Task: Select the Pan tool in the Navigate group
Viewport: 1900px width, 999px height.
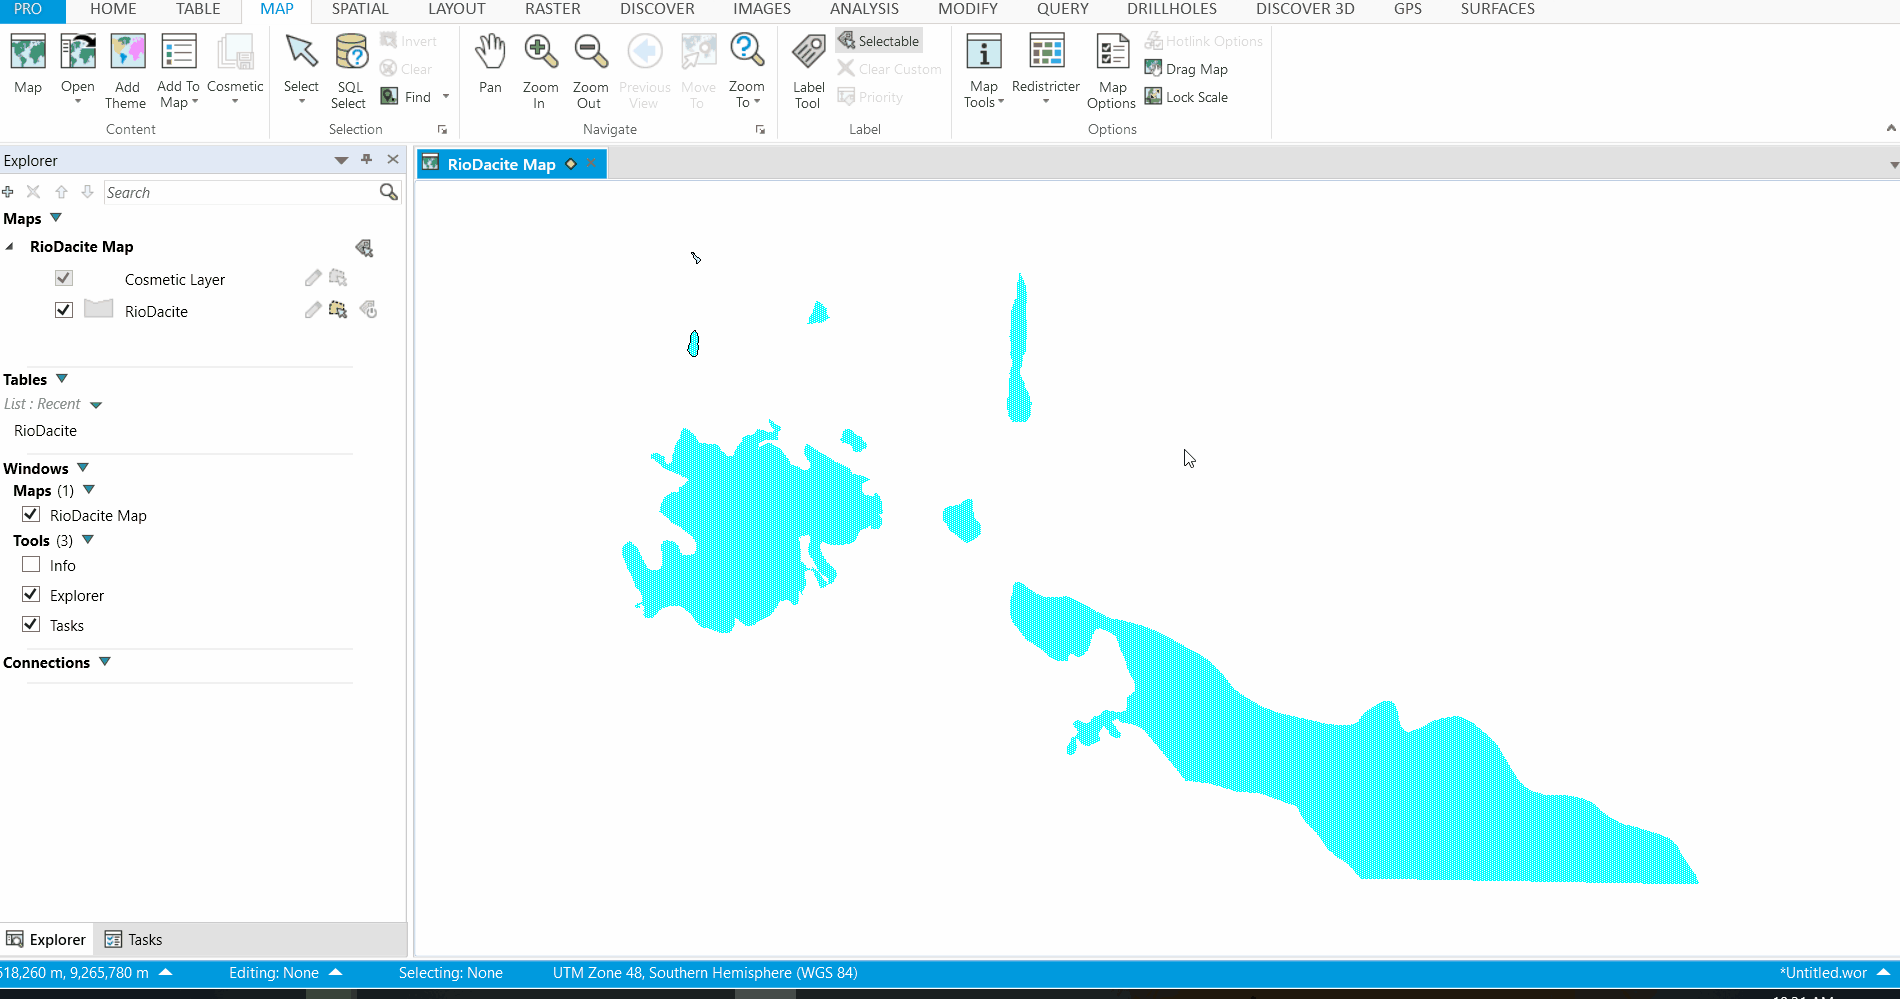Action: (x=490, y=67)
